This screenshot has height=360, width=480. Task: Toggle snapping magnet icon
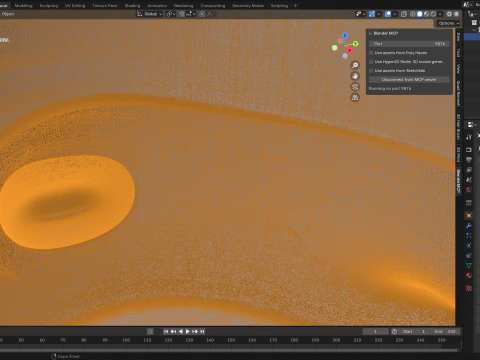tap(182, 14)
